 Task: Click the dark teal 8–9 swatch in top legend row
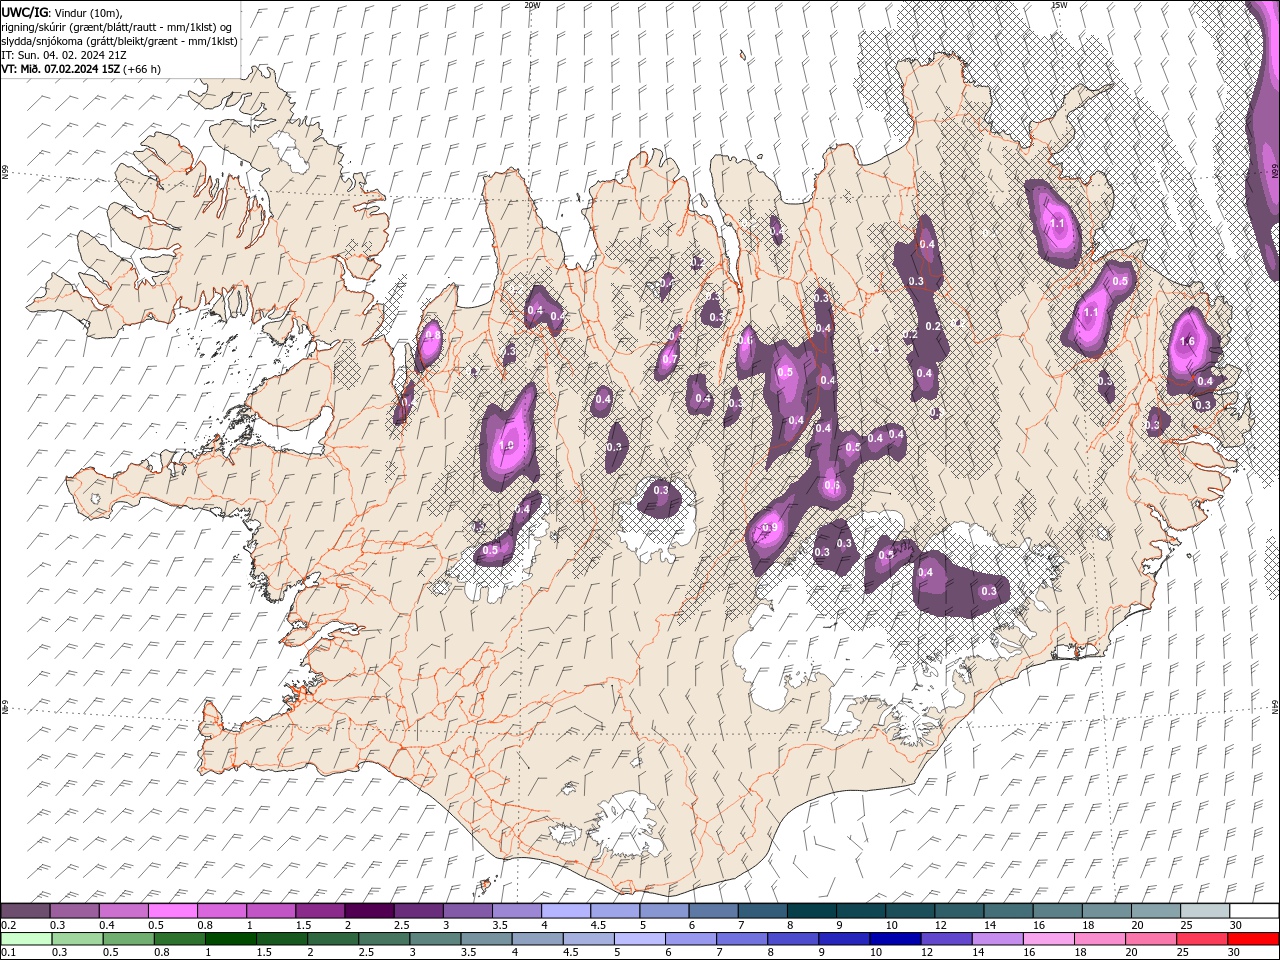click(x=812, y=911)
